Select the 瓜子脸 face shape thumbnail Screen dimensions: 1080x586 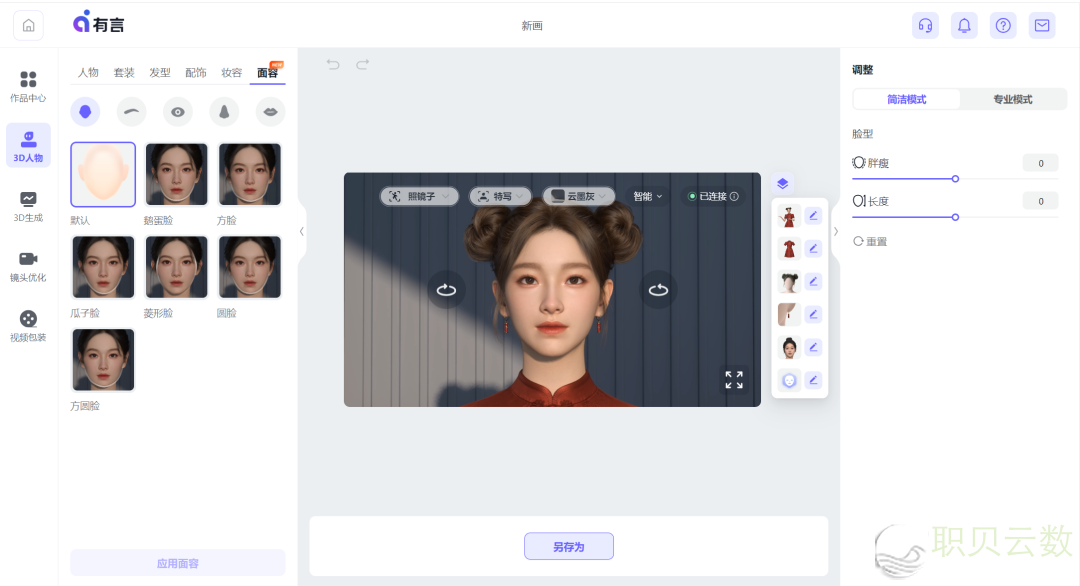pos(102,267)
